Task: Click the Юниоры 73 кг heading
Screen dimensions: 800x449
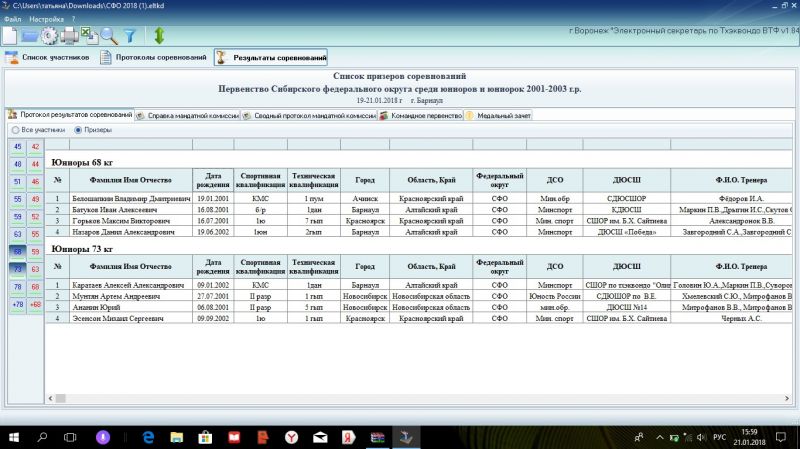Action: (x=82, y=249)
